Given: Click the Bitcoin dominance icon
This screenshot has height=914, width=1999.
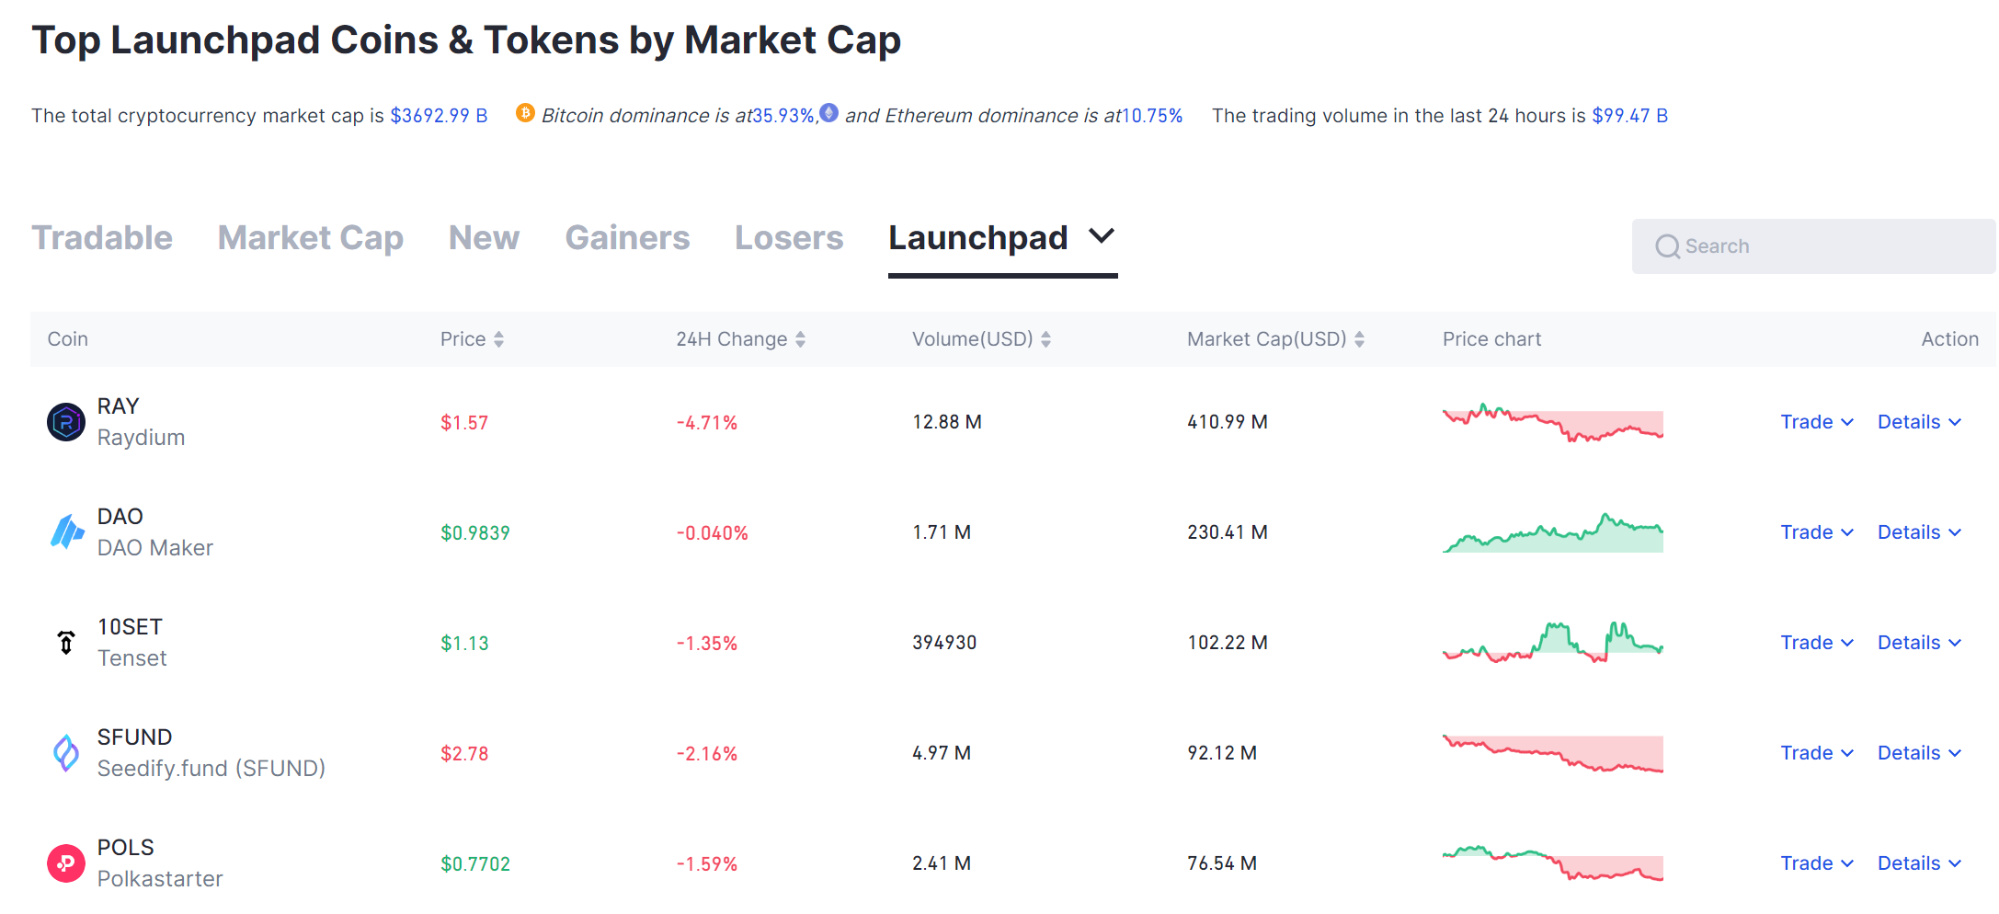Looking at the screenshot, I should click(x=523, y=115).
